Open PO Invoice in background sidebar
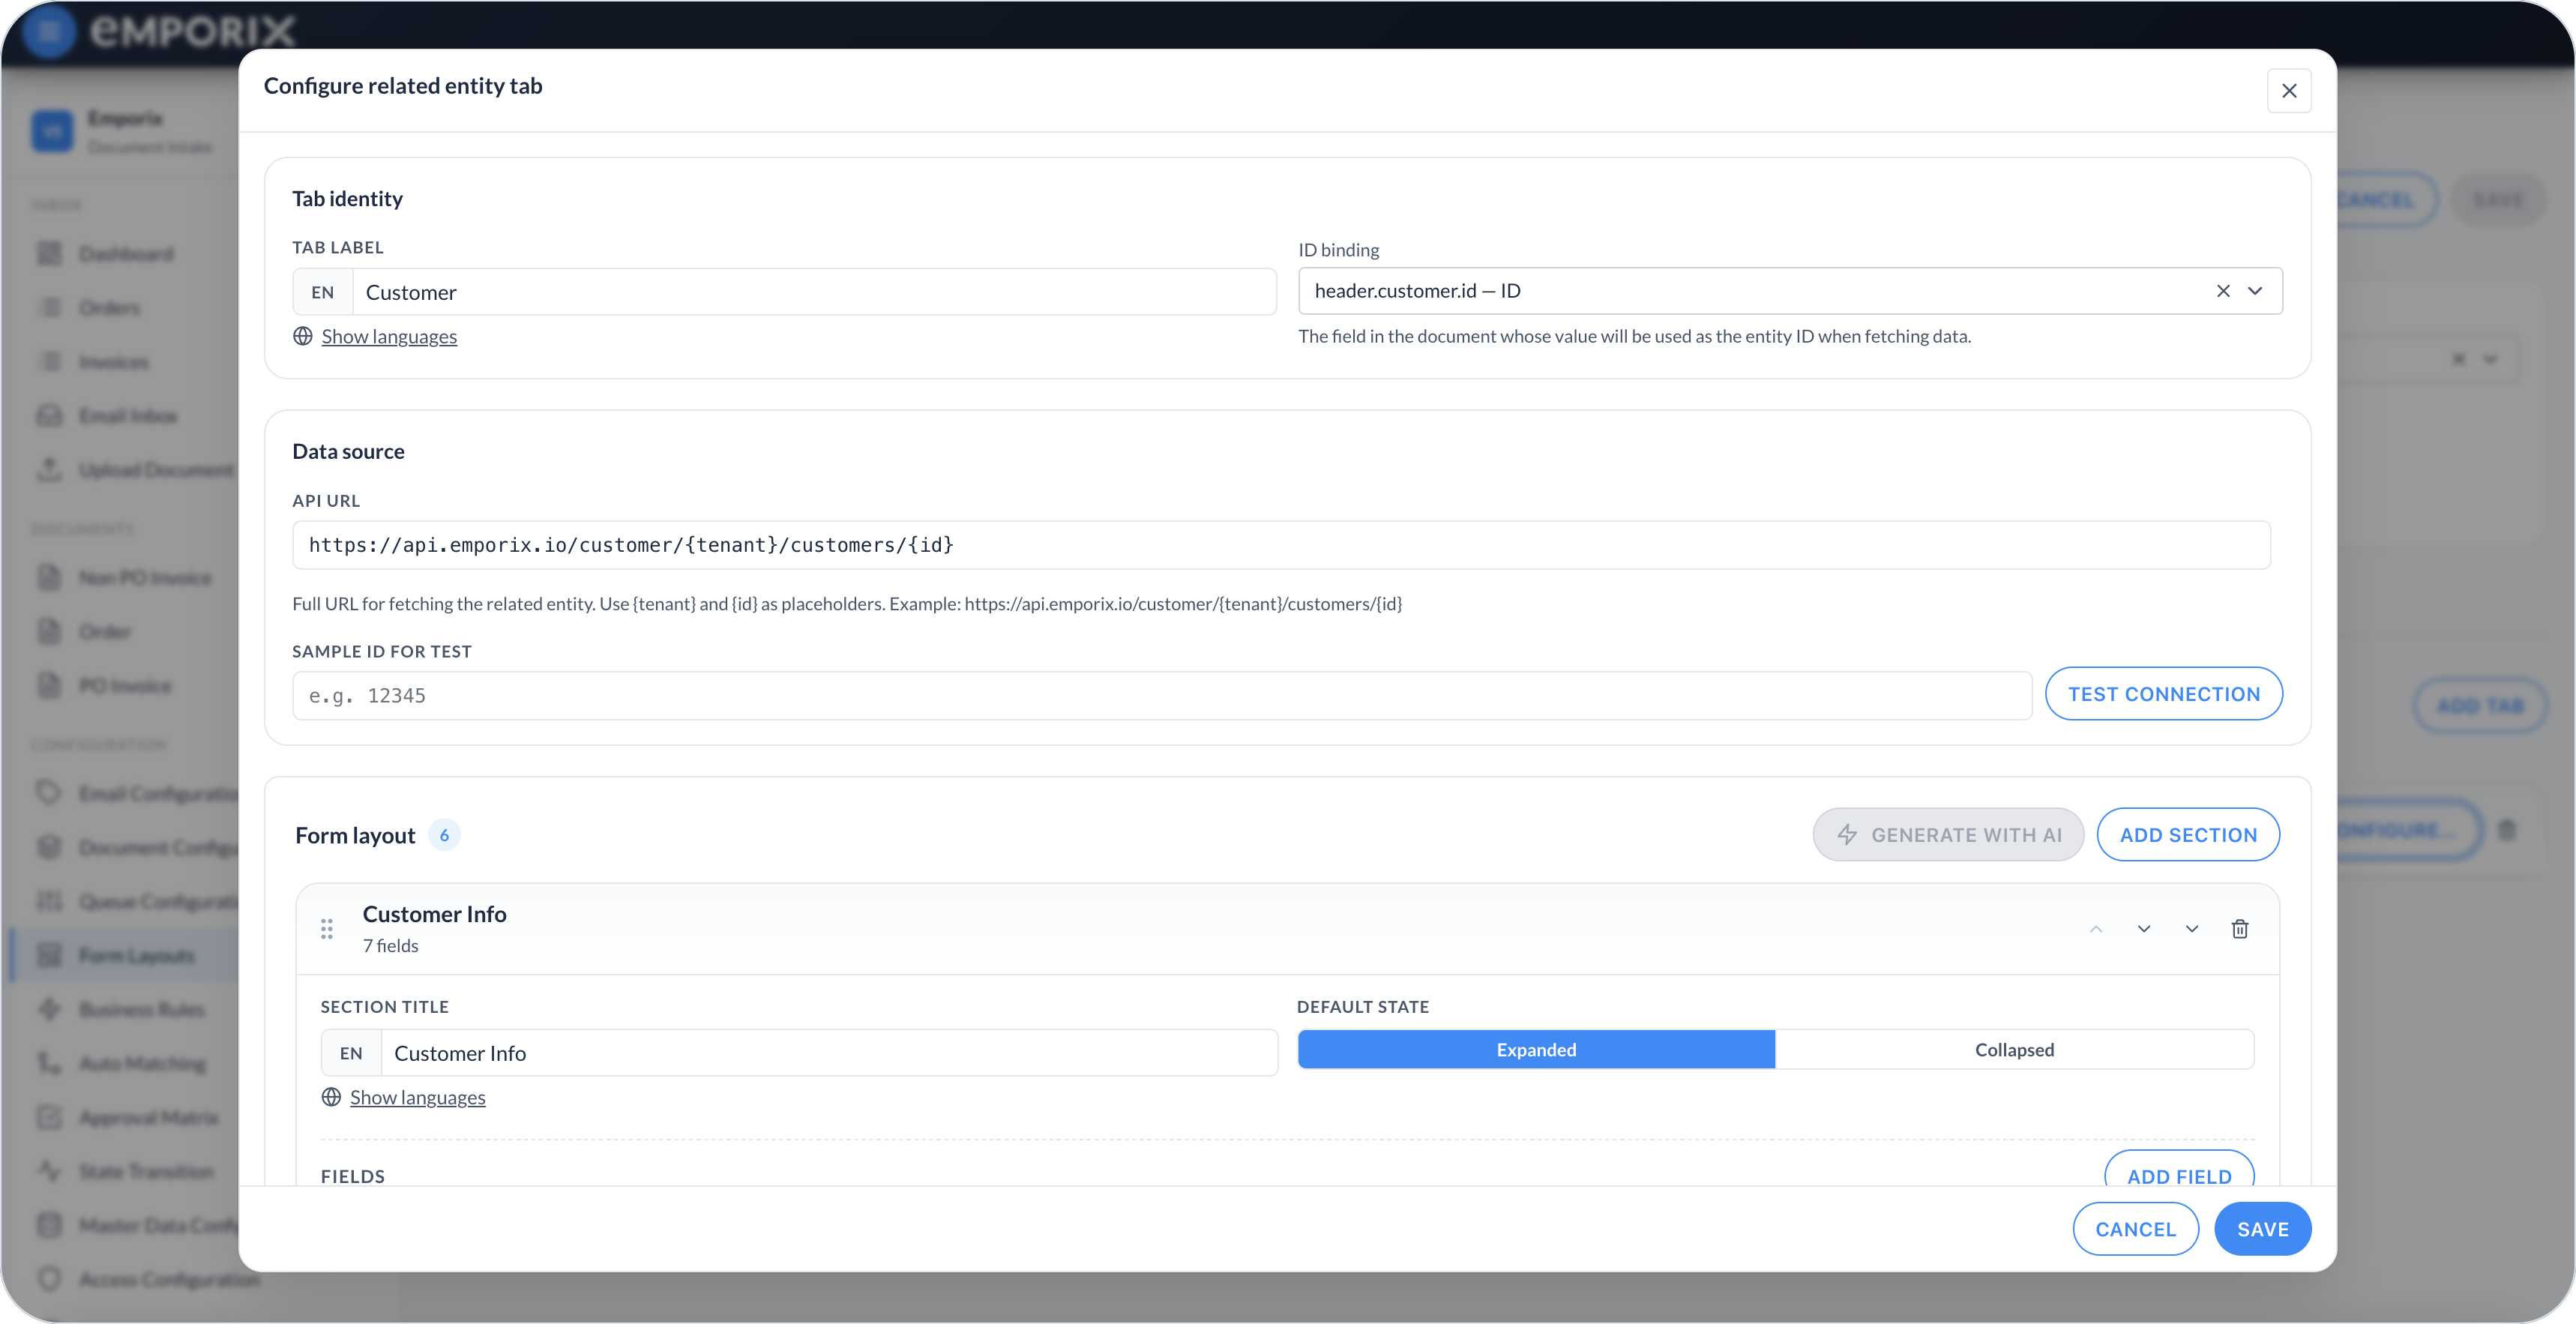This screenshot has width=2576, height=1324. [125, 686]
